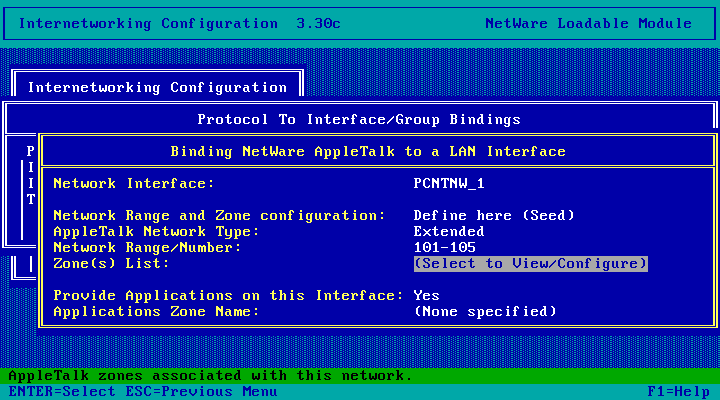Open the Zone(s) List '(Select to View/Configure)' field
Image resolution: width=720 pixels, height=400 pixels.
pyautogui.click(x=530, y=264)
